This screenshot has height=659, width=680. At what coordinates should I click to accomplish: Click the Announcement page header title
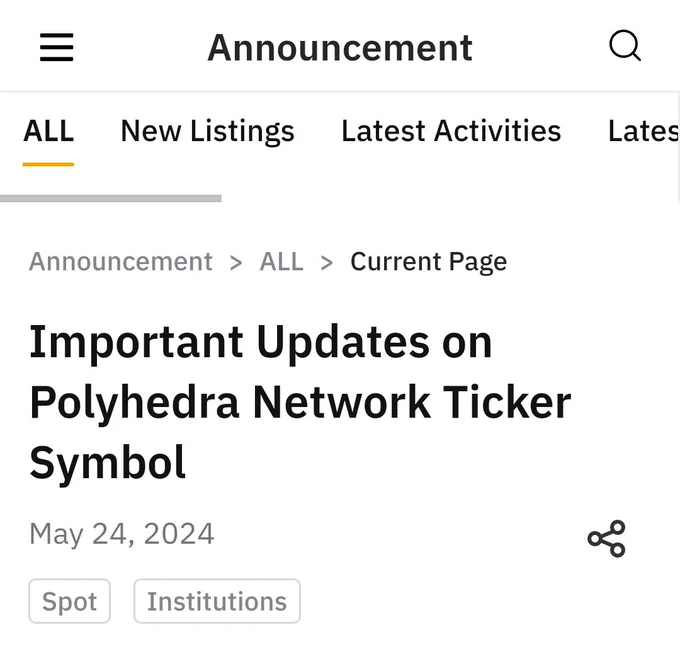pos(340,48)
